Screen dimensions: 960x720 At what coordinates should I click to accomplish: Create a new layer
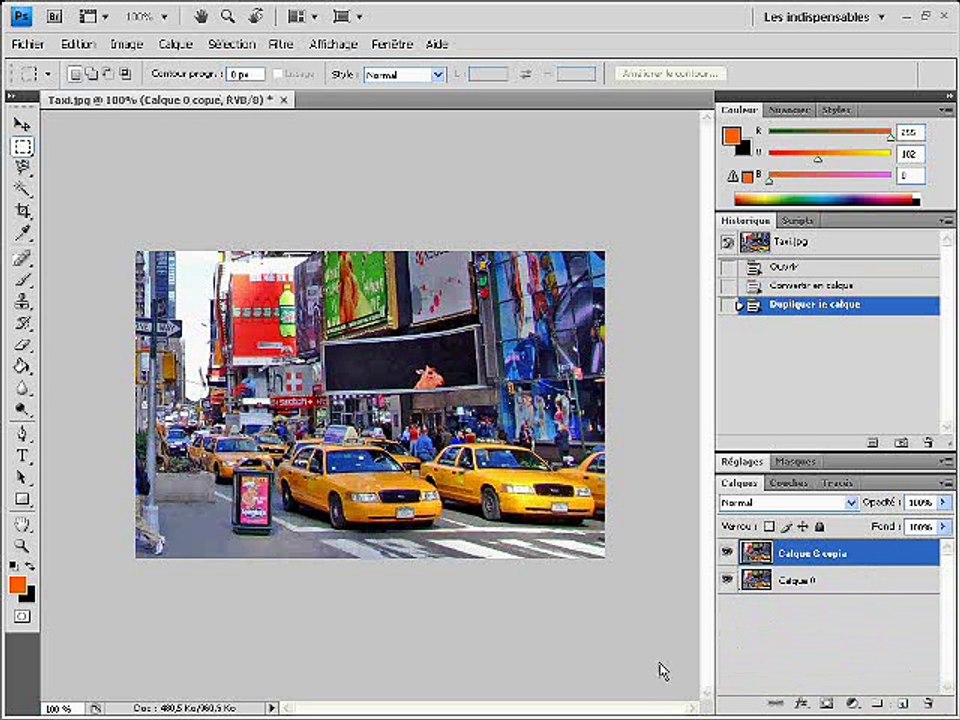(904, 703)
